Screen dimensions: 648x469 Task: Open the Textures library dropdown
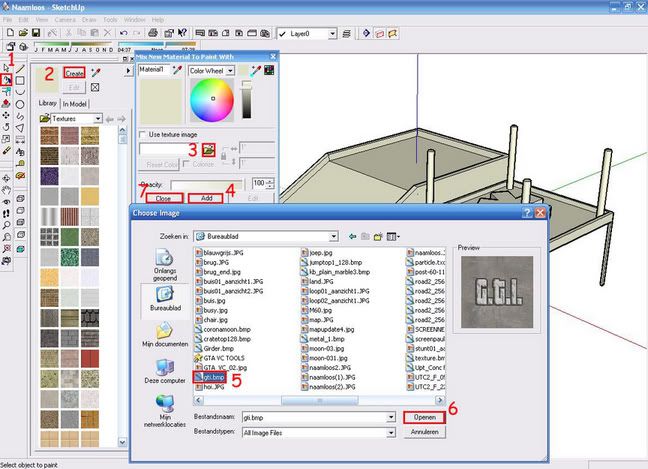tap(98, 119)
